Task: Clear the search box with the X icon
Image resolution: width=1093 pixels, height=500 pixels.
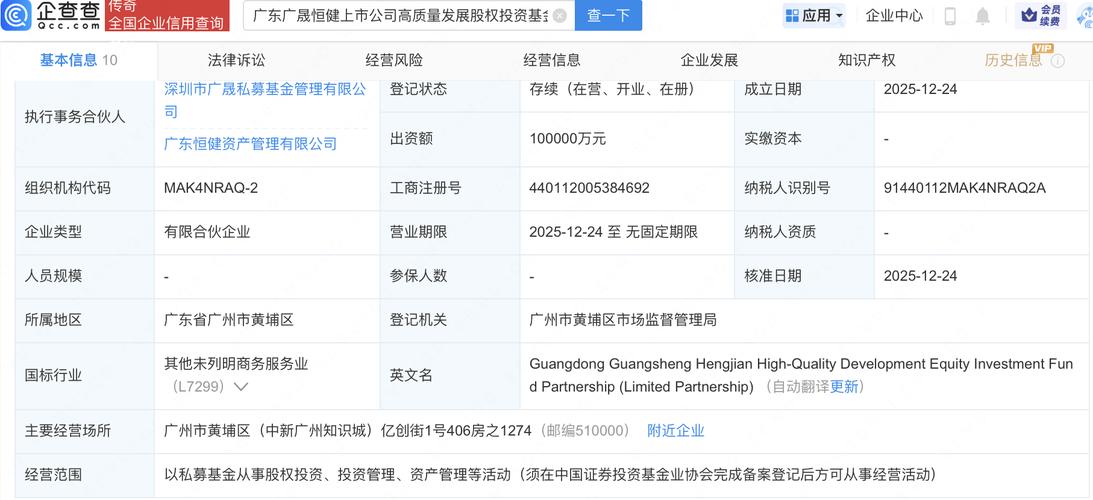Action: (559, 16)
